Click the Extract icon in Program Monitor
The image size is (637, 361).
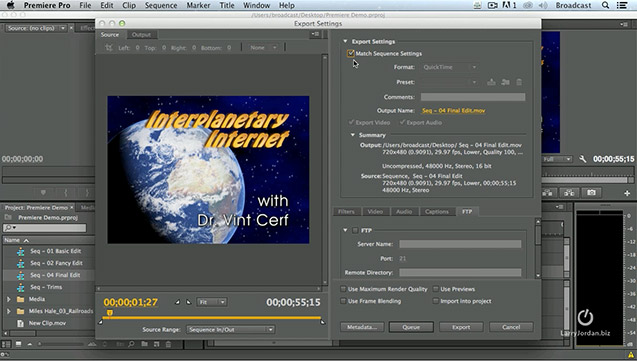tap(569, 192)
